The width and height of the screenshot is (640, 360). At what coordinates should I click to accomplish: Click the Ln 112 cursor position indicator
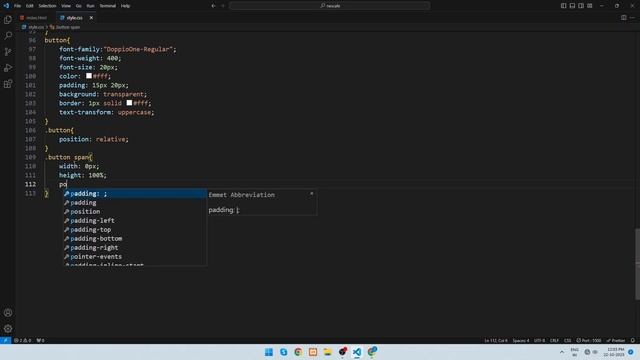[496, 340]
